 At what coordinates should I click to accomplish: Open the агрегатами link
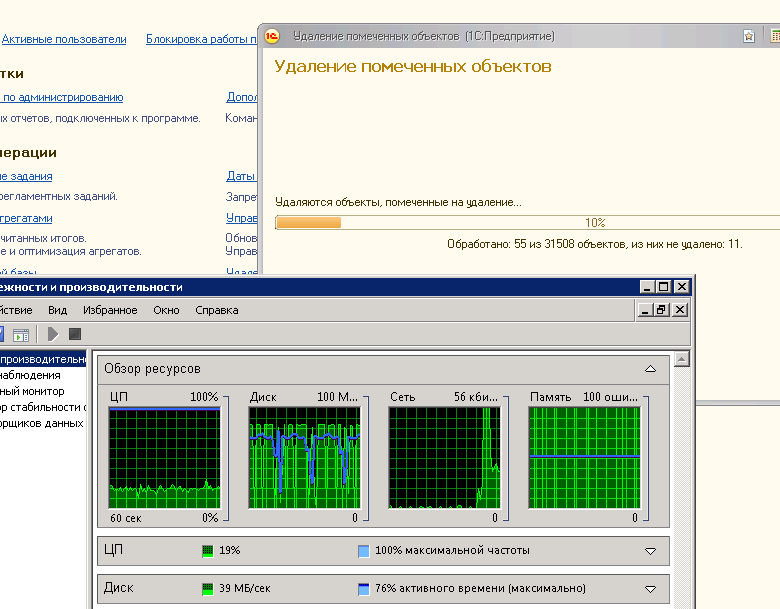[26, 218]
